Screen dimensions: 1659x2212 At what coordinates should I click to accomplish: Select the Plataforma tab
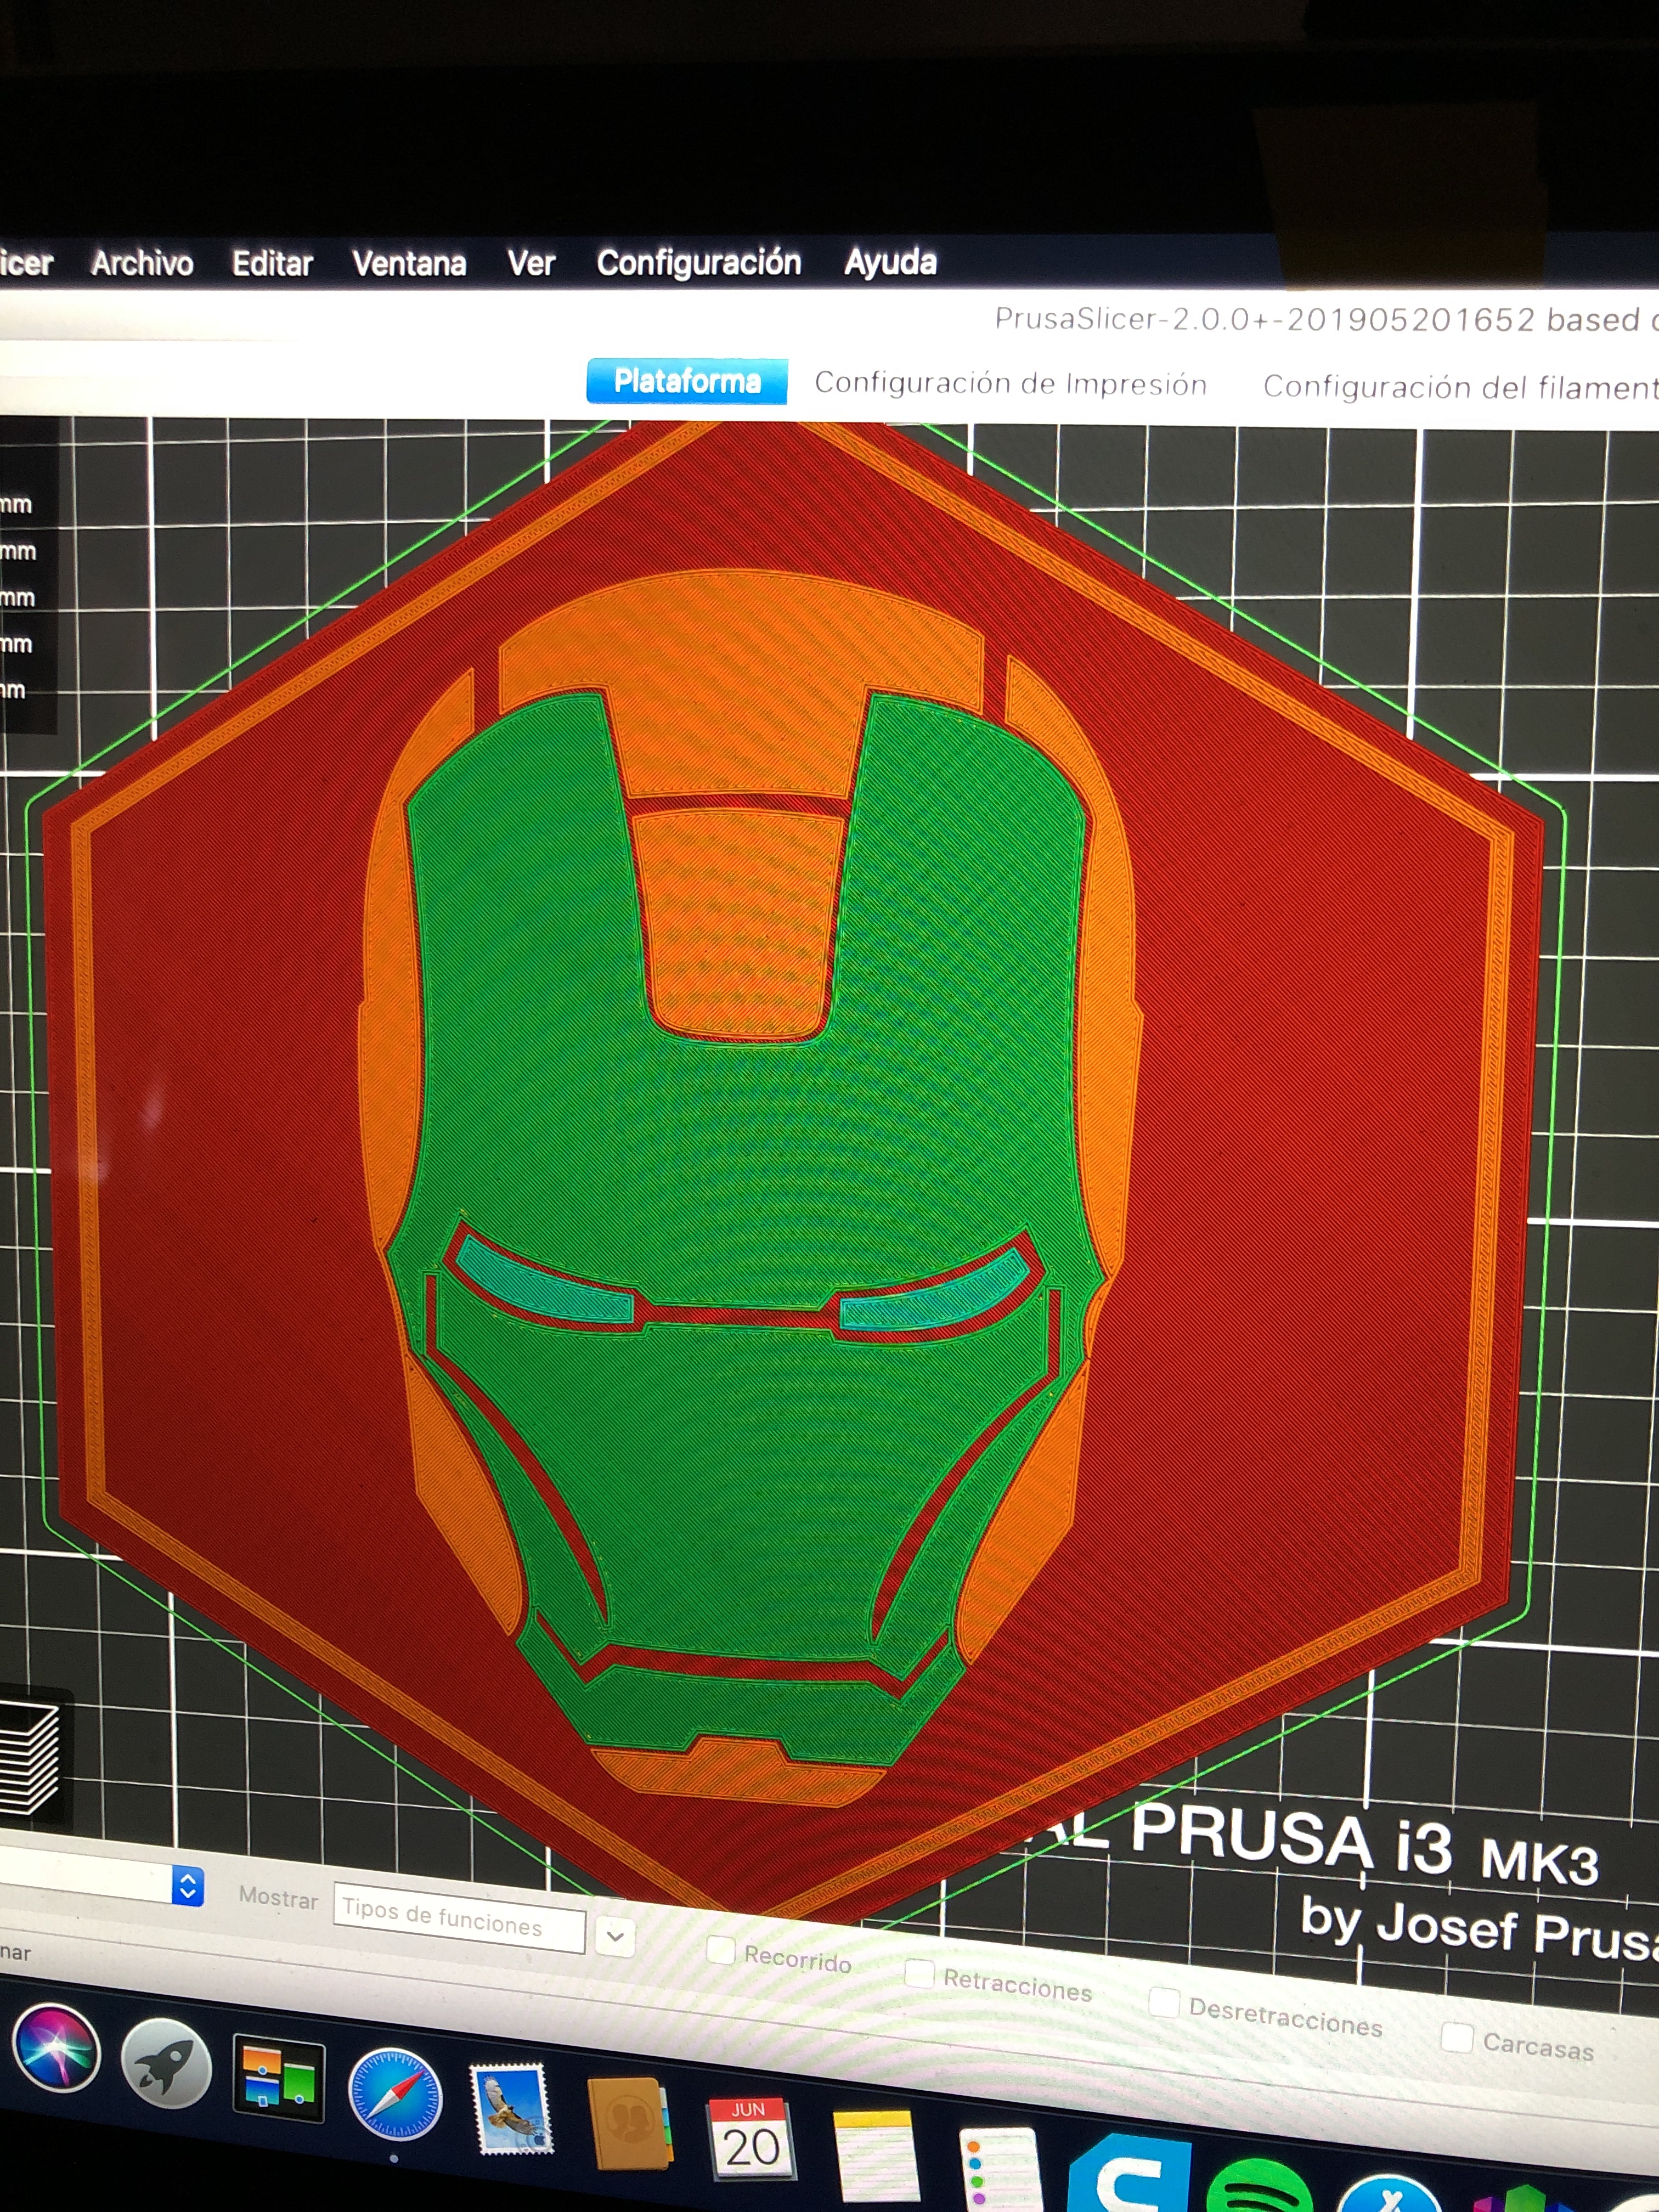(686, 381)
